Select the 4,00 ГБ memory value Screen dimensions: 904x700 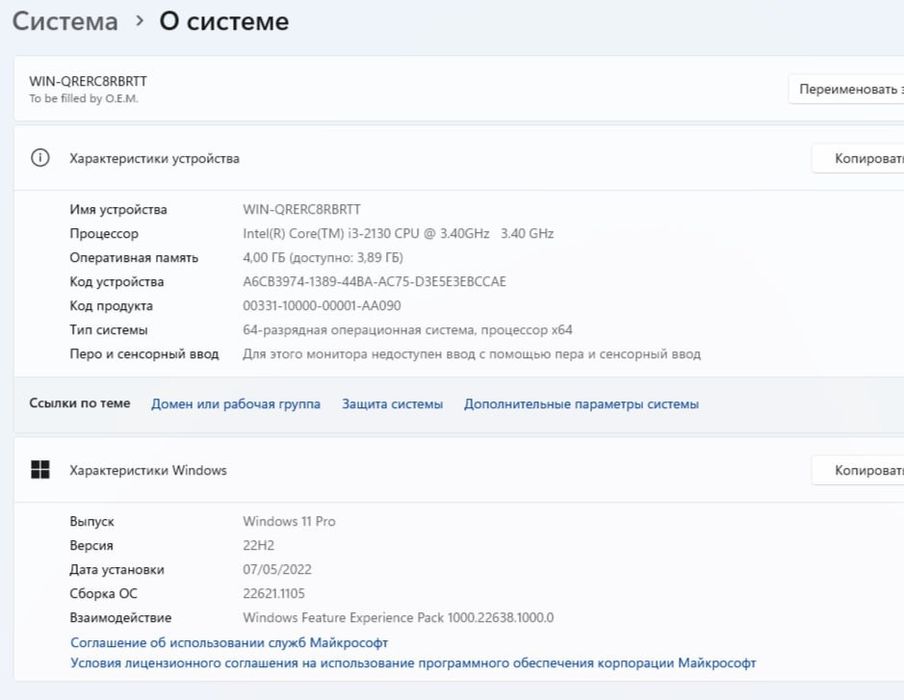point(323,258)
